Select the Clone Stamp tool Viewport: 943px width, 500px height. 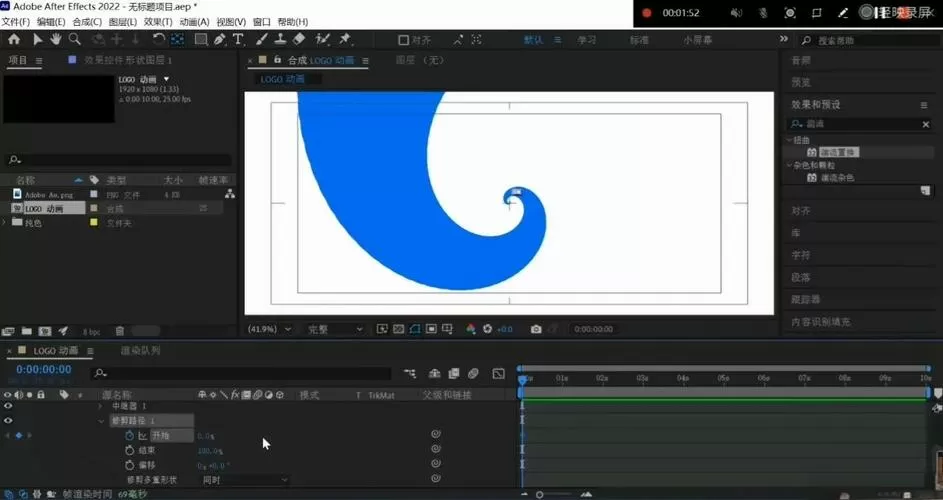(x=280, y=40)
